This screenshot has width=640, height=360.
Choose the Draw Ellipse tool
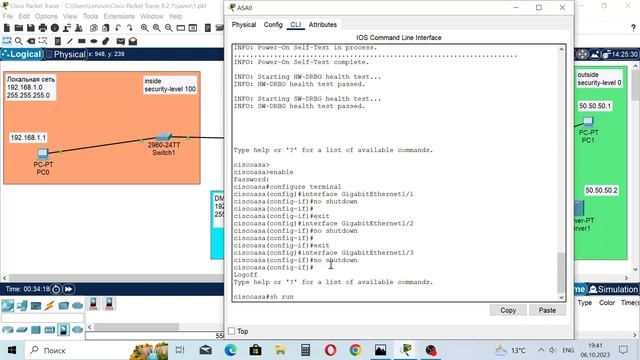click(x=94, y=41)
